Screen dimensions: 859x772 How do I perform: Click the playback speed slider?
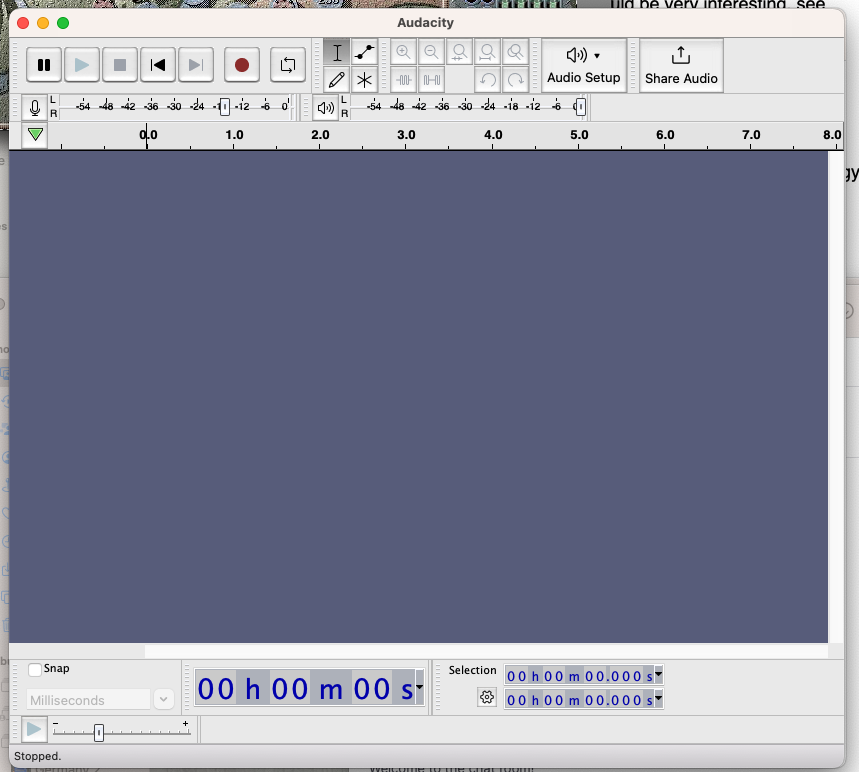[99, 733]
